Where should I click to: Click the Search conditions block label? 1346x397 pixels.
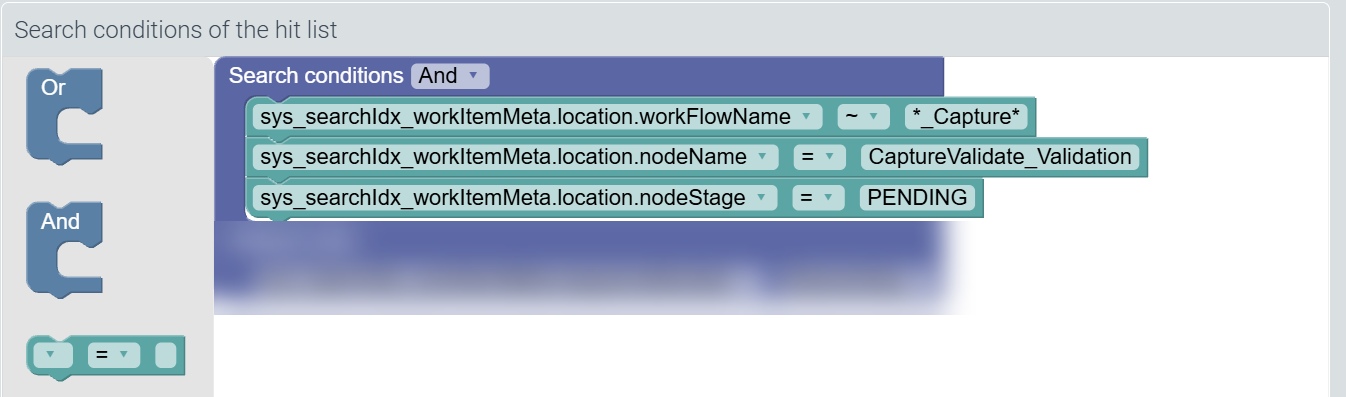pyautogui.click(x=315, y=76)
